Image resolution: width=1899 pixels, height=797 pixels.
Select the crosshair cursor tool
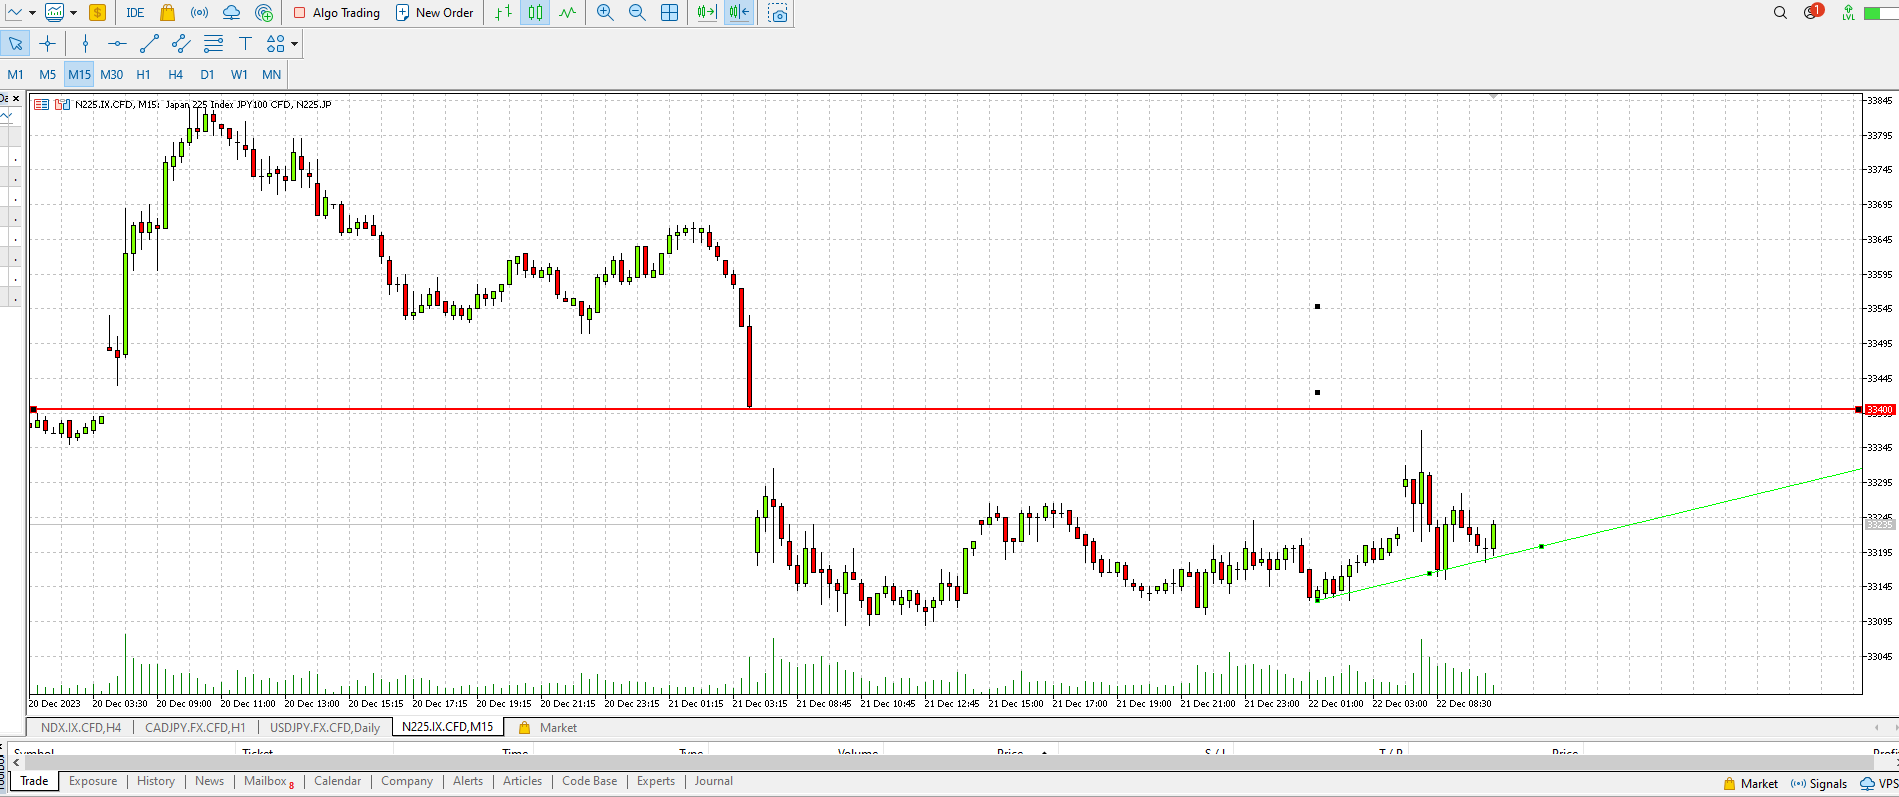point(47,44)
